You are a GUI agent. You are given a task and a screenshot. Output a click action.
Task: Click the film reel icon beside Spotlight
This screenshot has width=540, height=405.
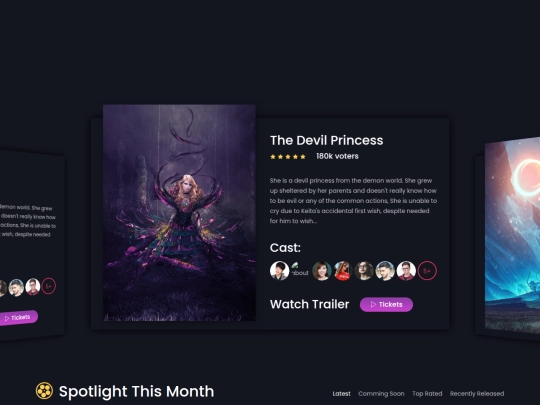pyautogui.click(x=44, y=391)
